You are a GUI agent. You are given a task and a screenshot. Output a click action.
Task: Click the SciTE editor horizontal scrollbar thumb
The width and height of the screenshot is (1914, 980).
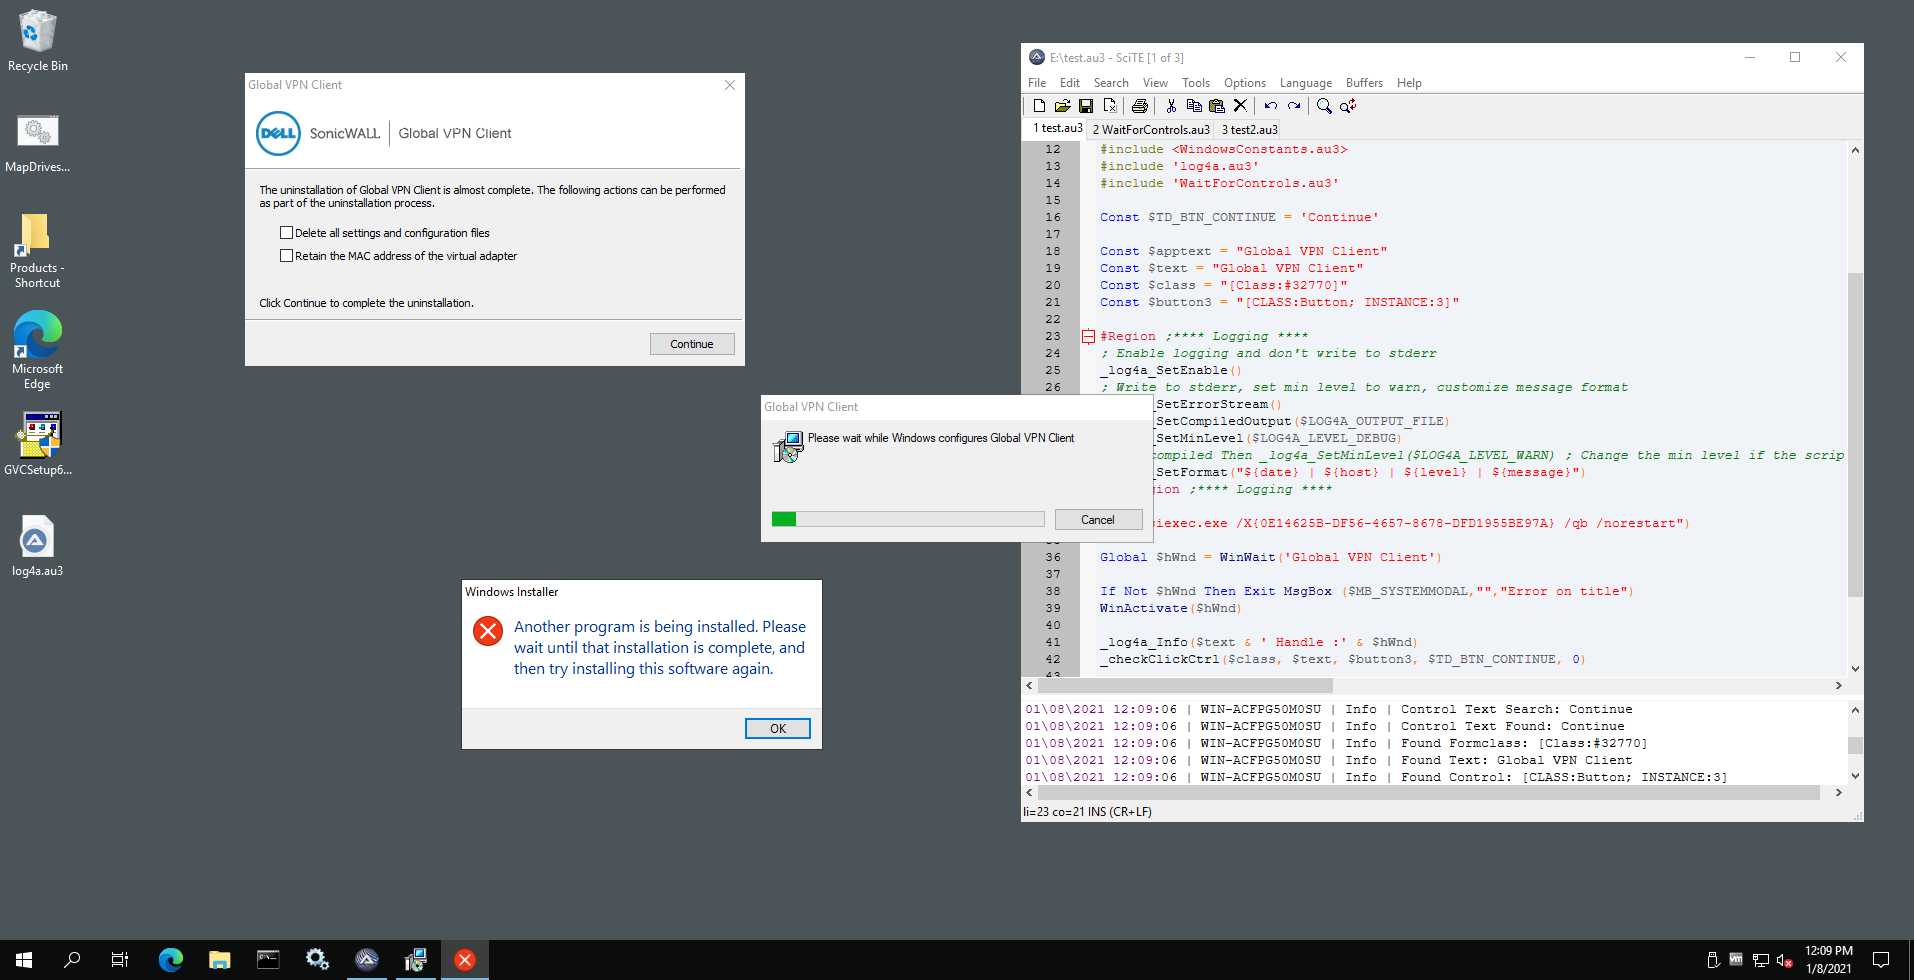1186,686
